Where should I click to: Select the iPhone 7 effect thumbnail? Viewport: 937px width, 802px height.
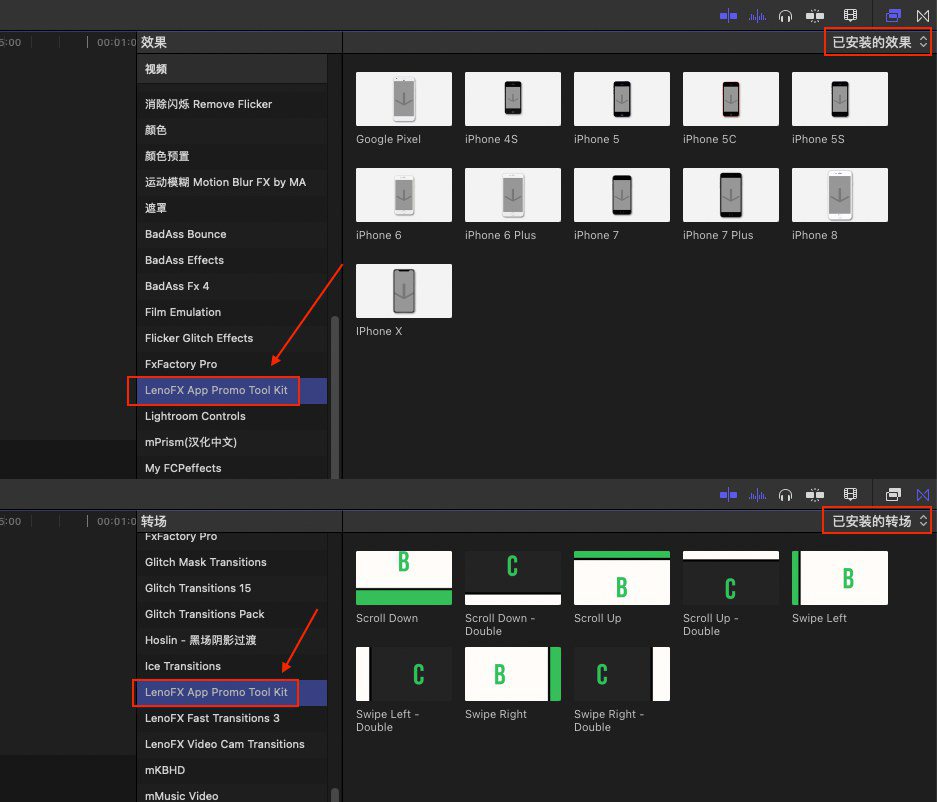[621, 195]
